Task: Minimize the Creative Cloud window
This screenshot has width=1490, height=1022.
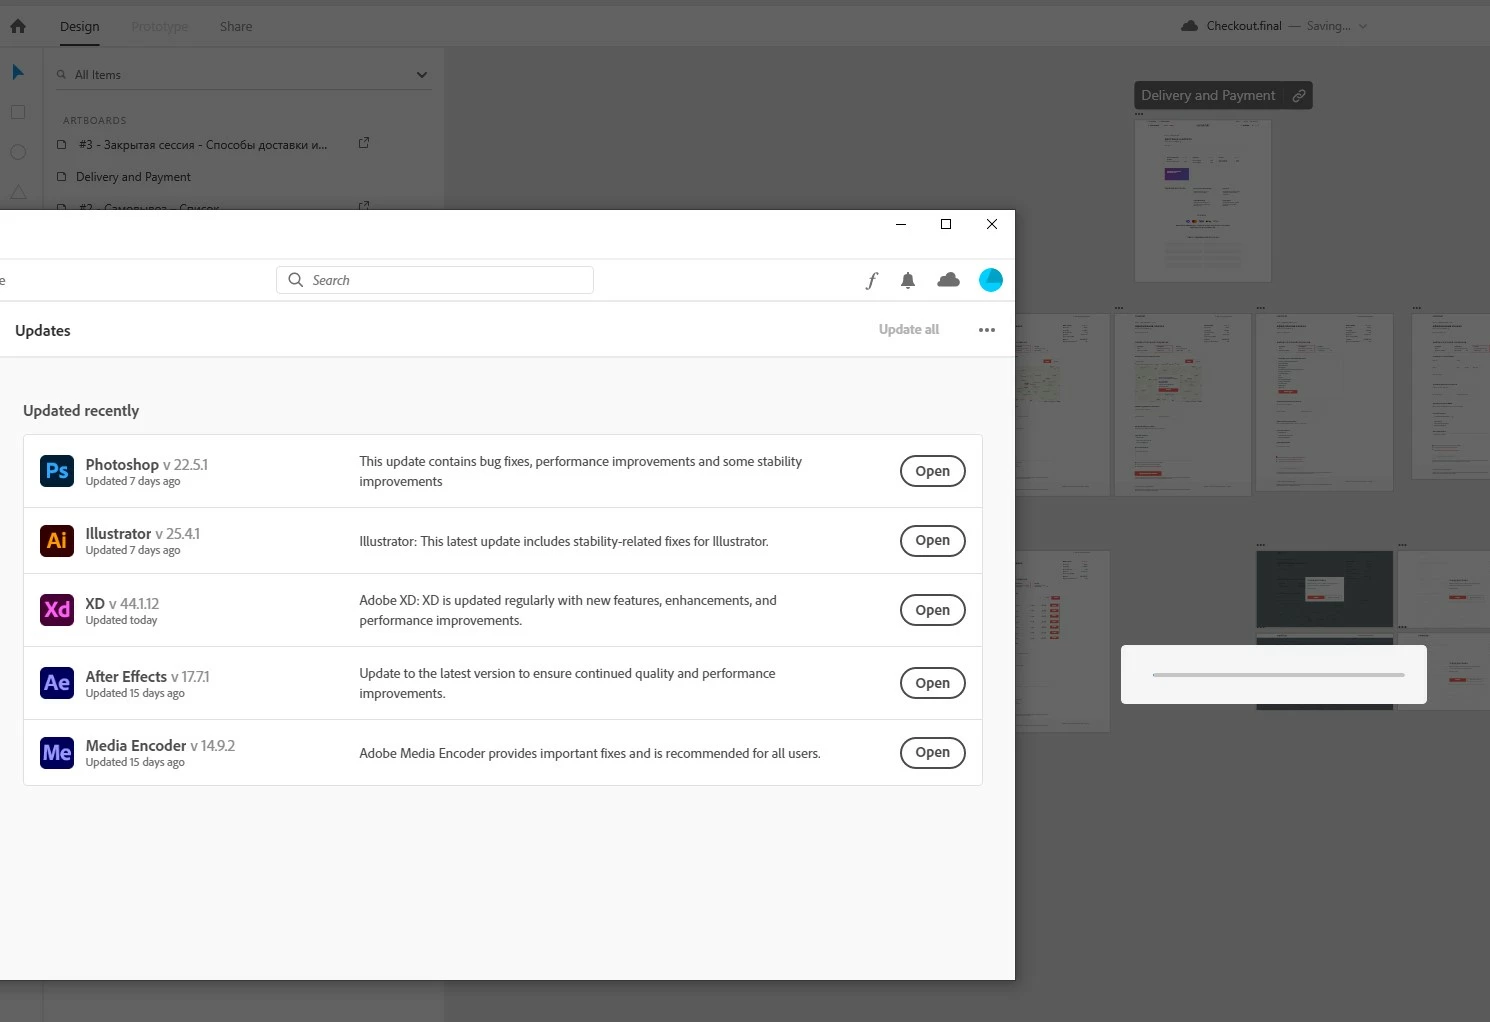Action: [x=901, y=224]
